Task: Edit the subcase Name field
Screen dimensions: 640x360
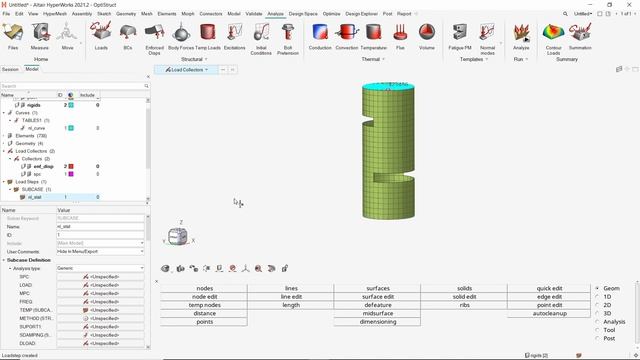Action: pos(100,227)
